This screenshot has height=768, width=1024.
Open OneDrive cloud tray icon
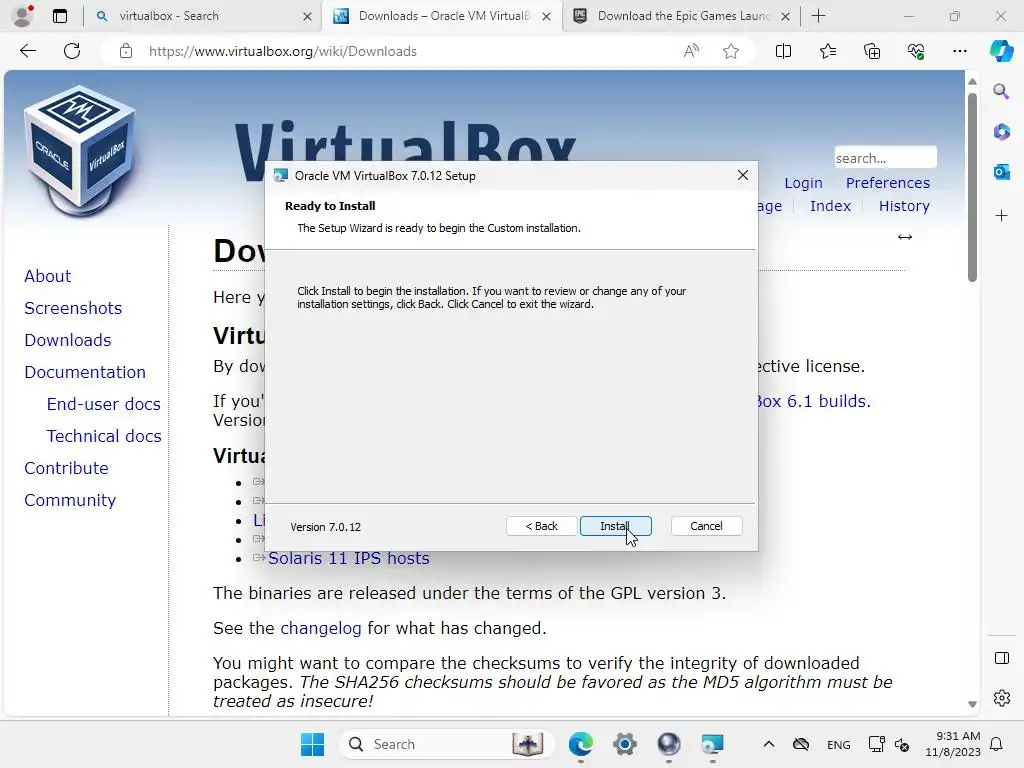coord(801,744)
